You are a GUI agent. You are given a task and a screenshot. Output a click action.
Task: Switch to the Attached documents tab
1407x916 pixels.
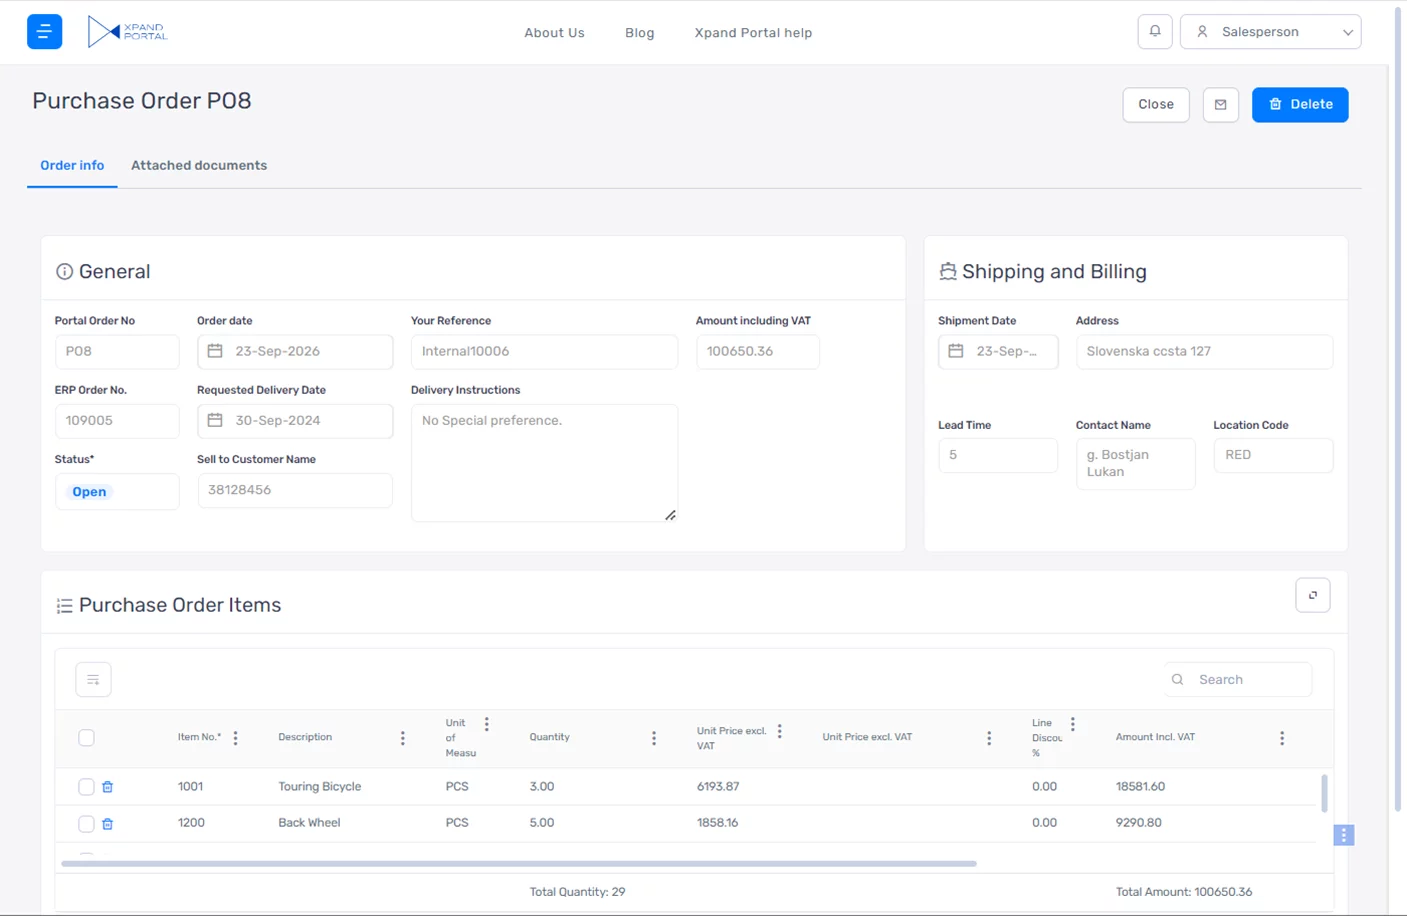199,166
